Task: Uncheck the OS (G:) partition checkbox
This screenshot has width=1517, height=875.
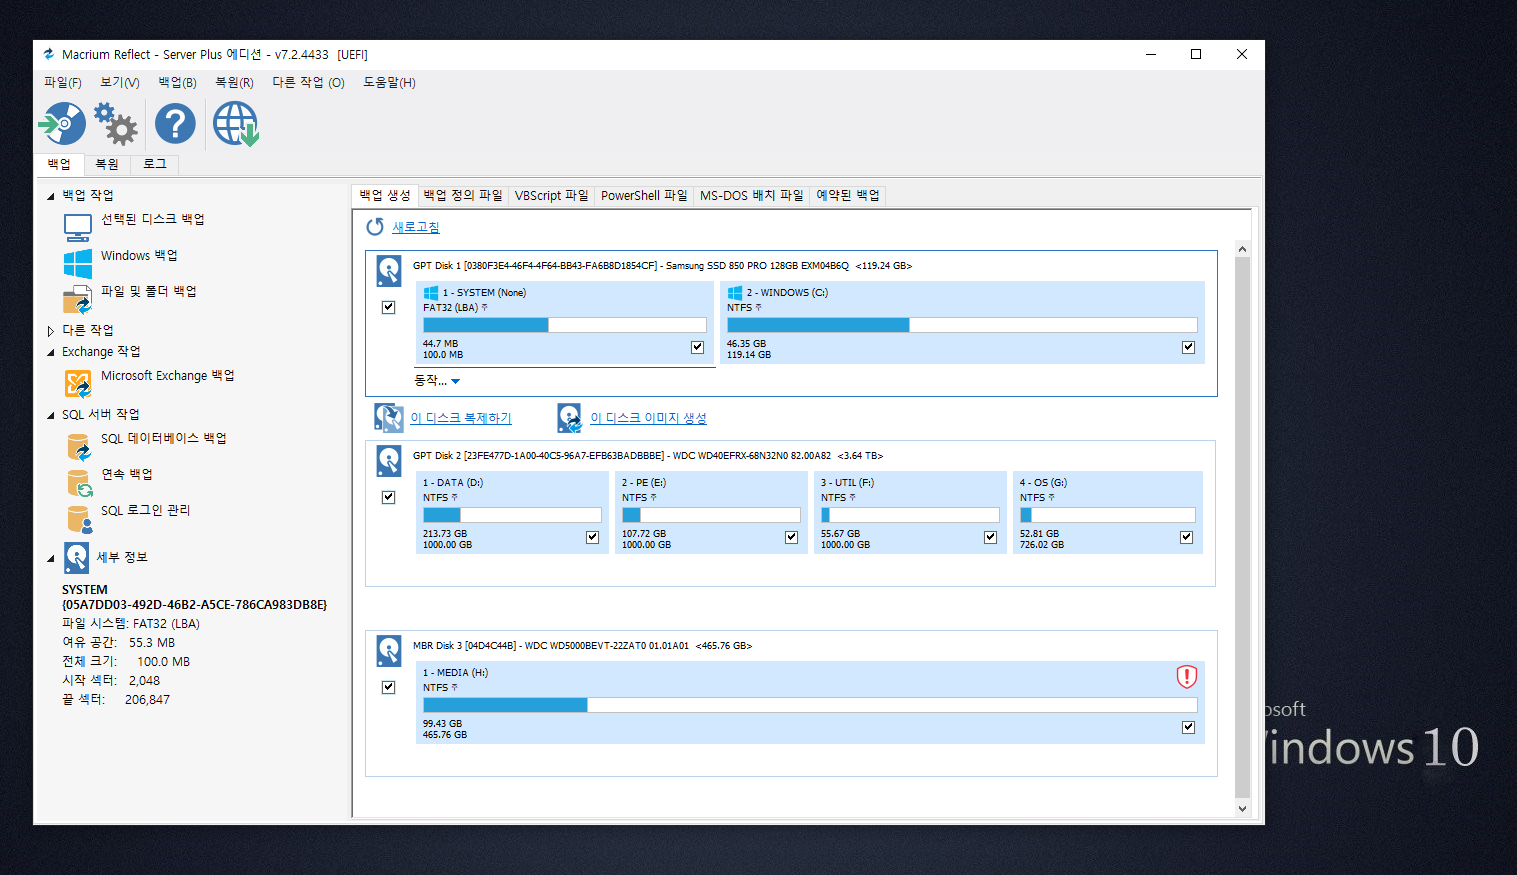Action: [1187, 537]
